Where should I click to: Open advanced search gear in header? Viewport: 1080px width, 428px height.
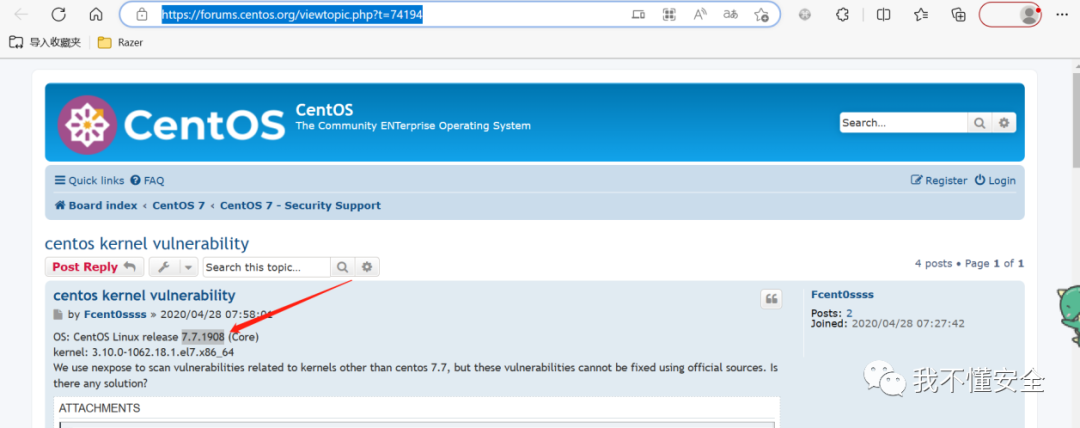1004,123
